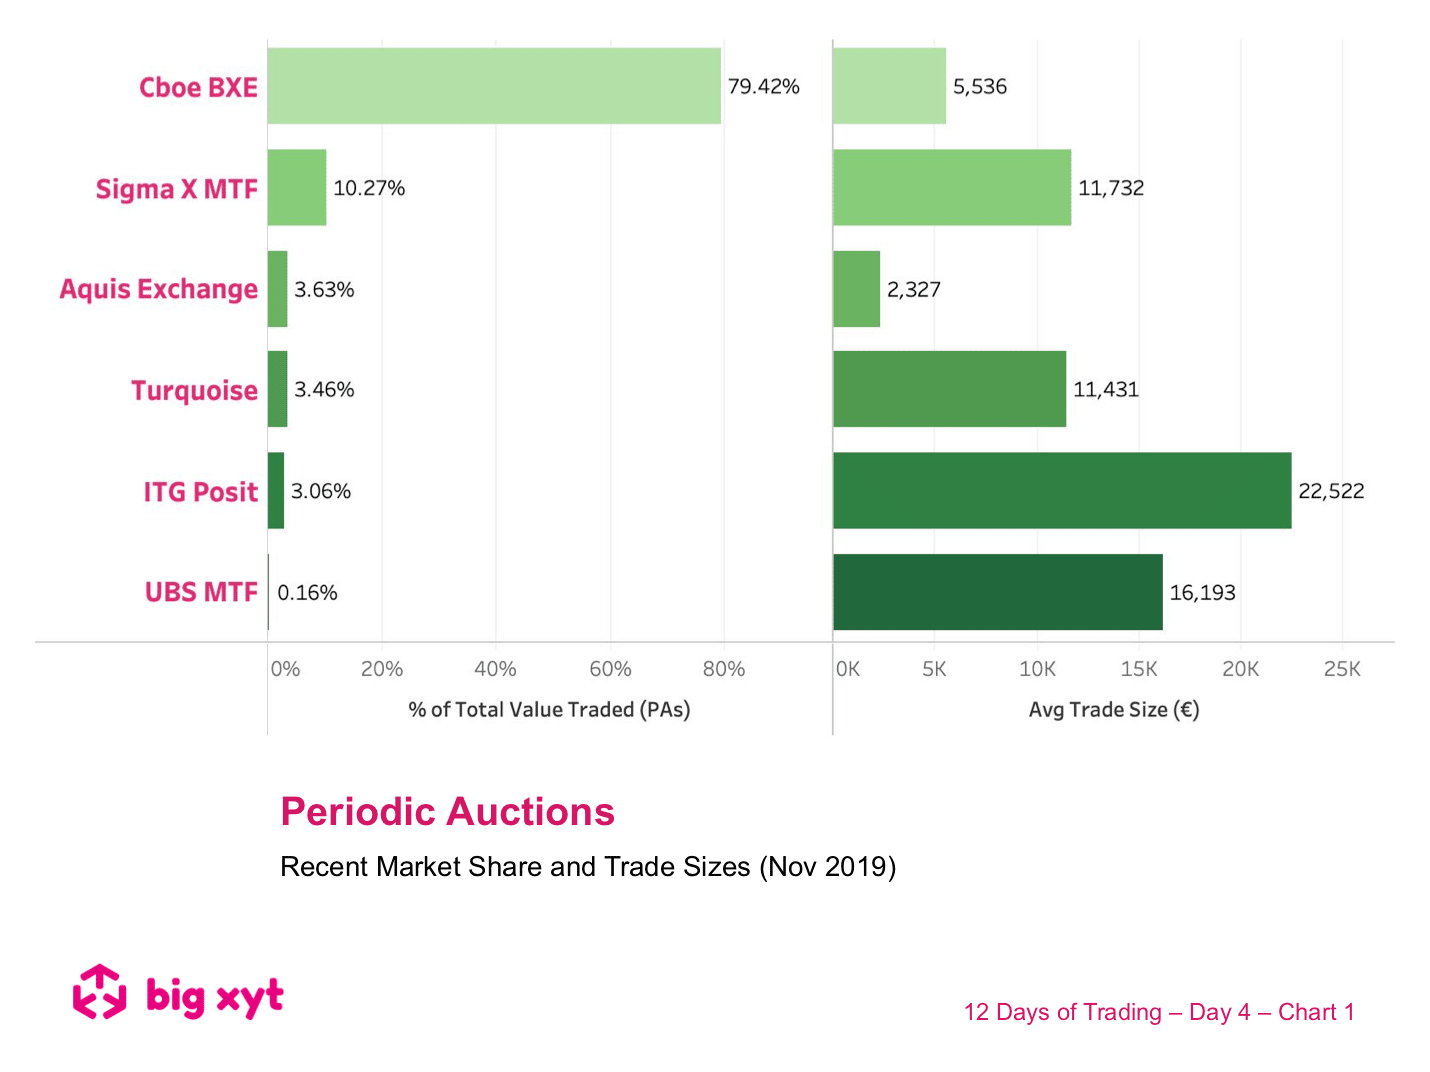Click the big xyt logo icon
1430x1072 pixels.
pos(100,992)
